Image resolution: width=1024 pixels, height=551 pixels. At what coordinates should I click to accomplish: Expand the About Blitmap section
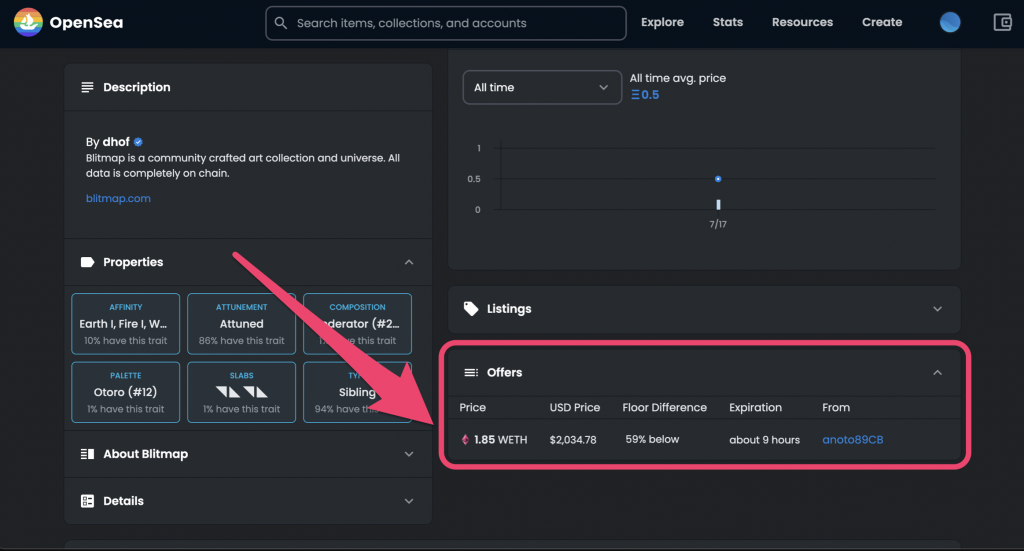point(409,454)
